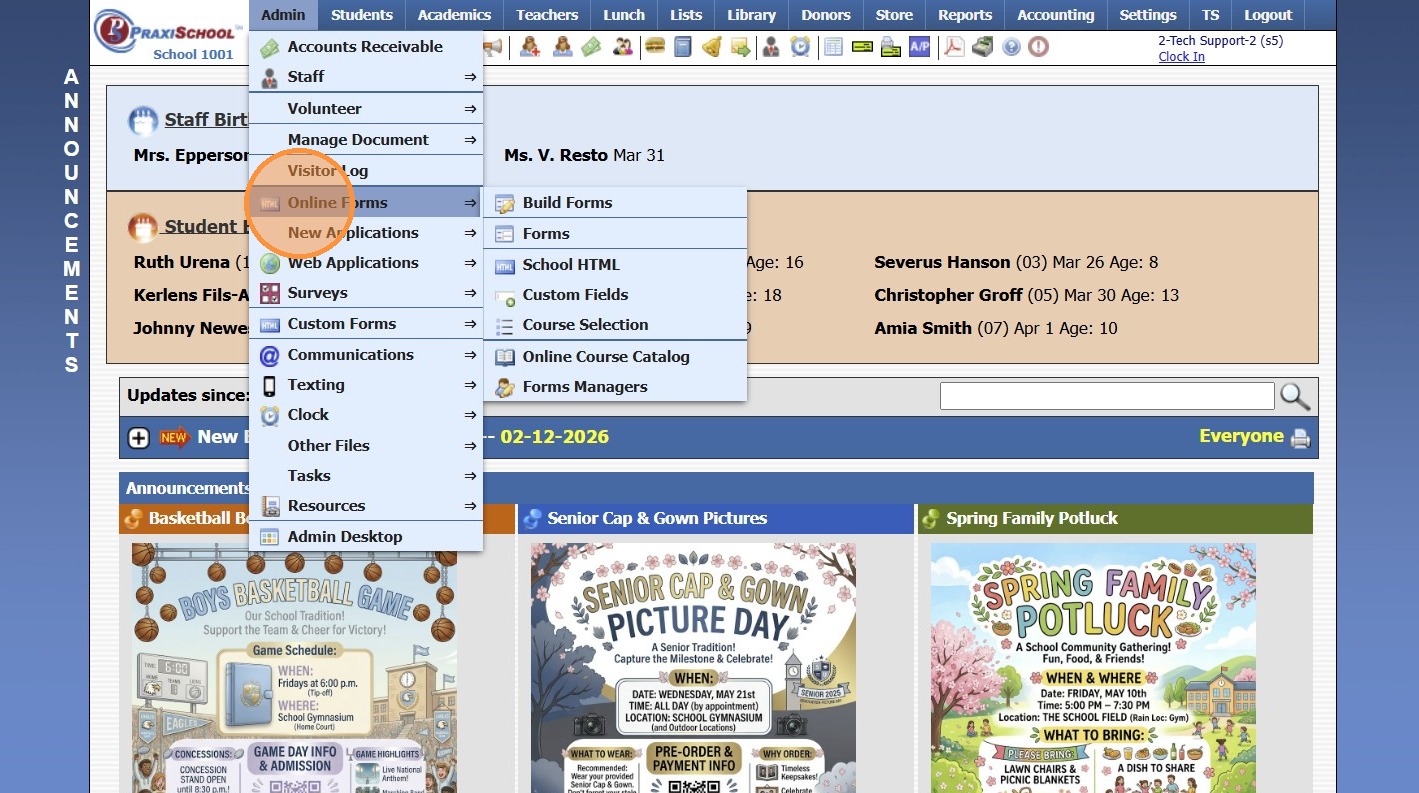
Task: Select Custom Fields submenu entry
Action: coord(615,295)
